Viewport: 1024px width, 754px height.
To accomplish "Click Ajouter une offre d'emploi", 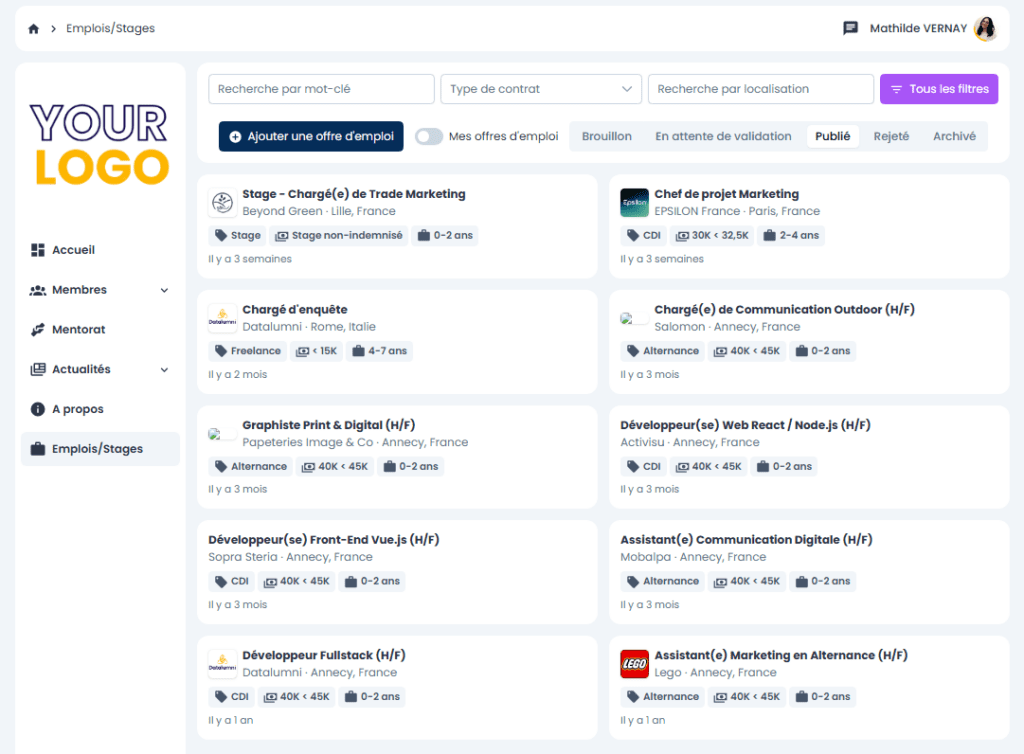I will [310, 136].
